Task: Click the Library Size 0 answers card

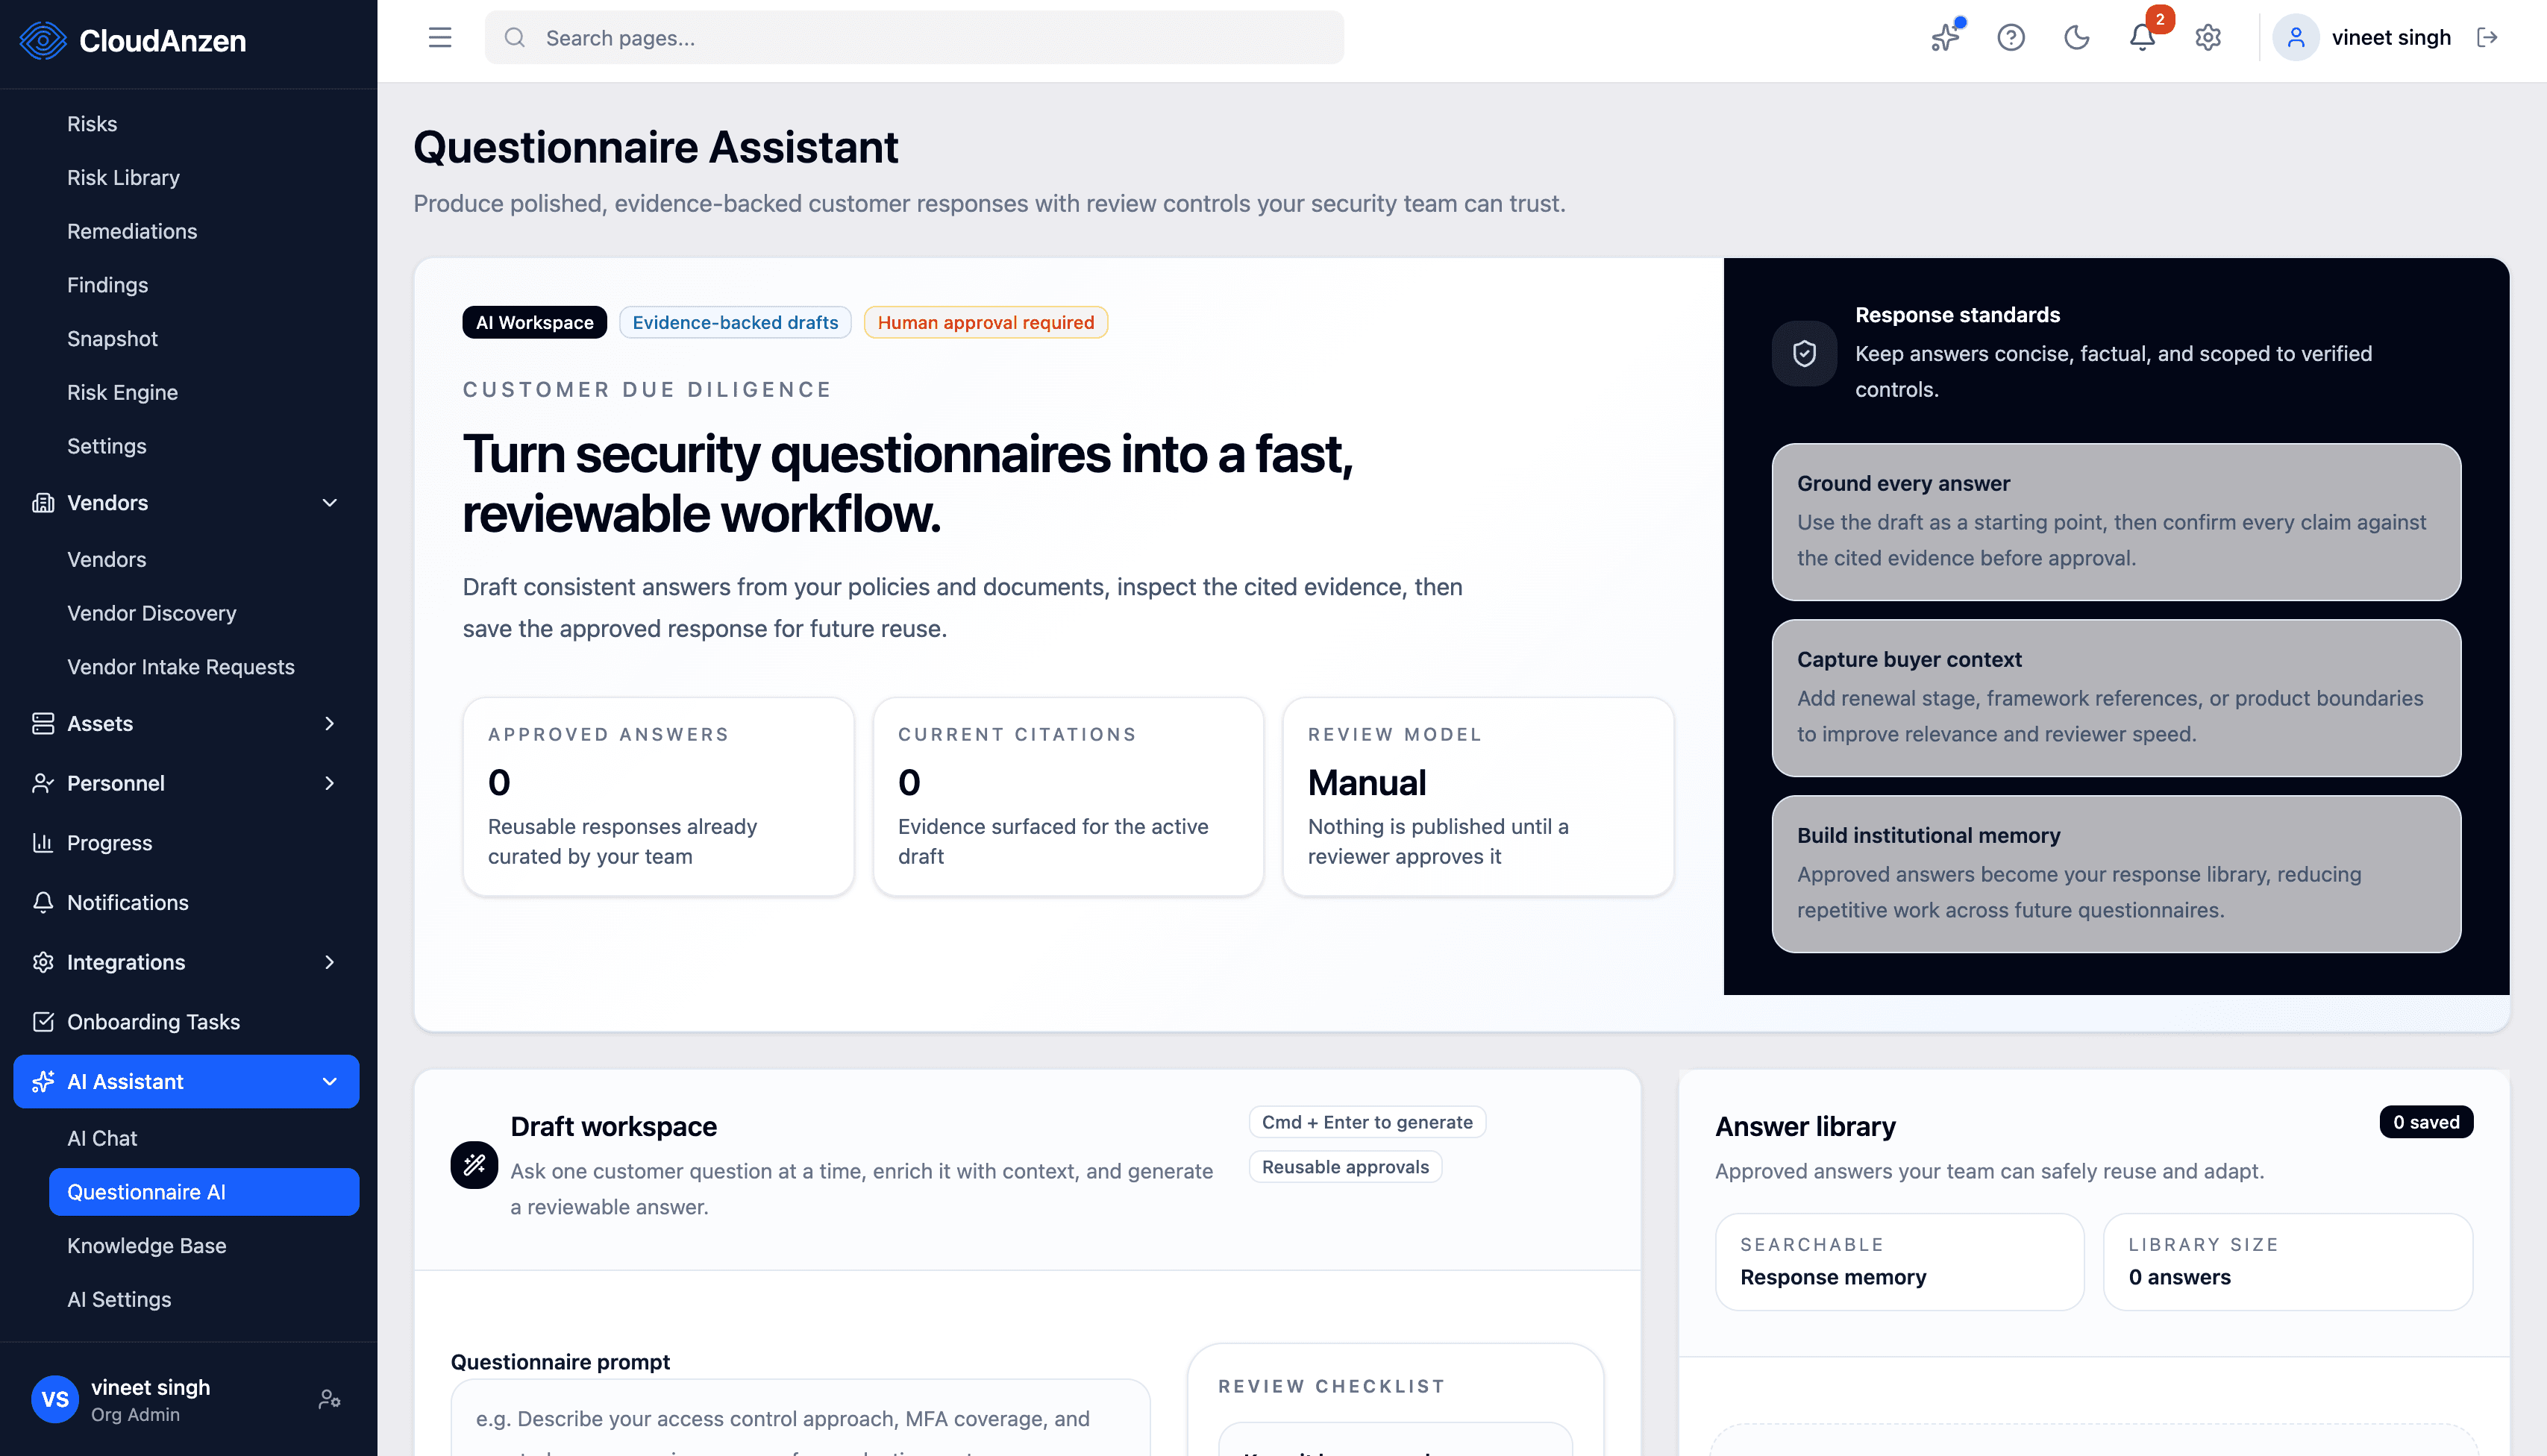Action: pos(2288,1262)
